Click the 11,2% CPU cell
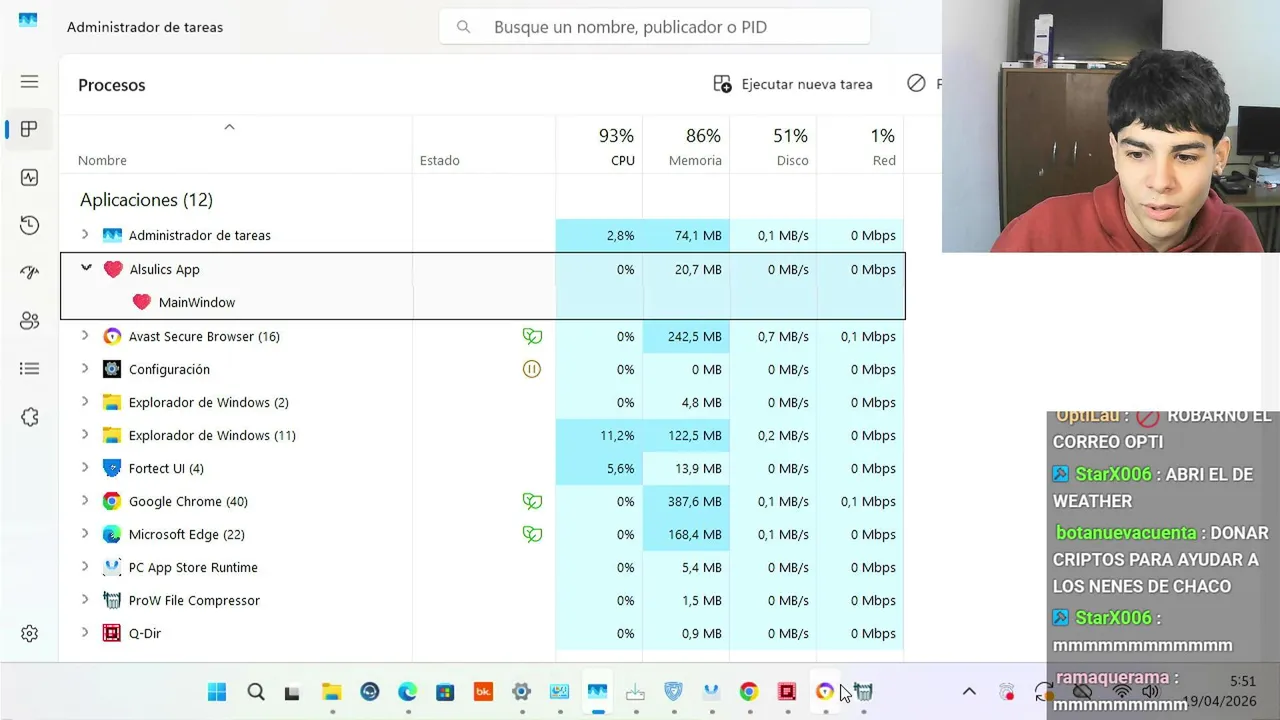This screenshot has width=1280, height=720. [x=599, y=435]
